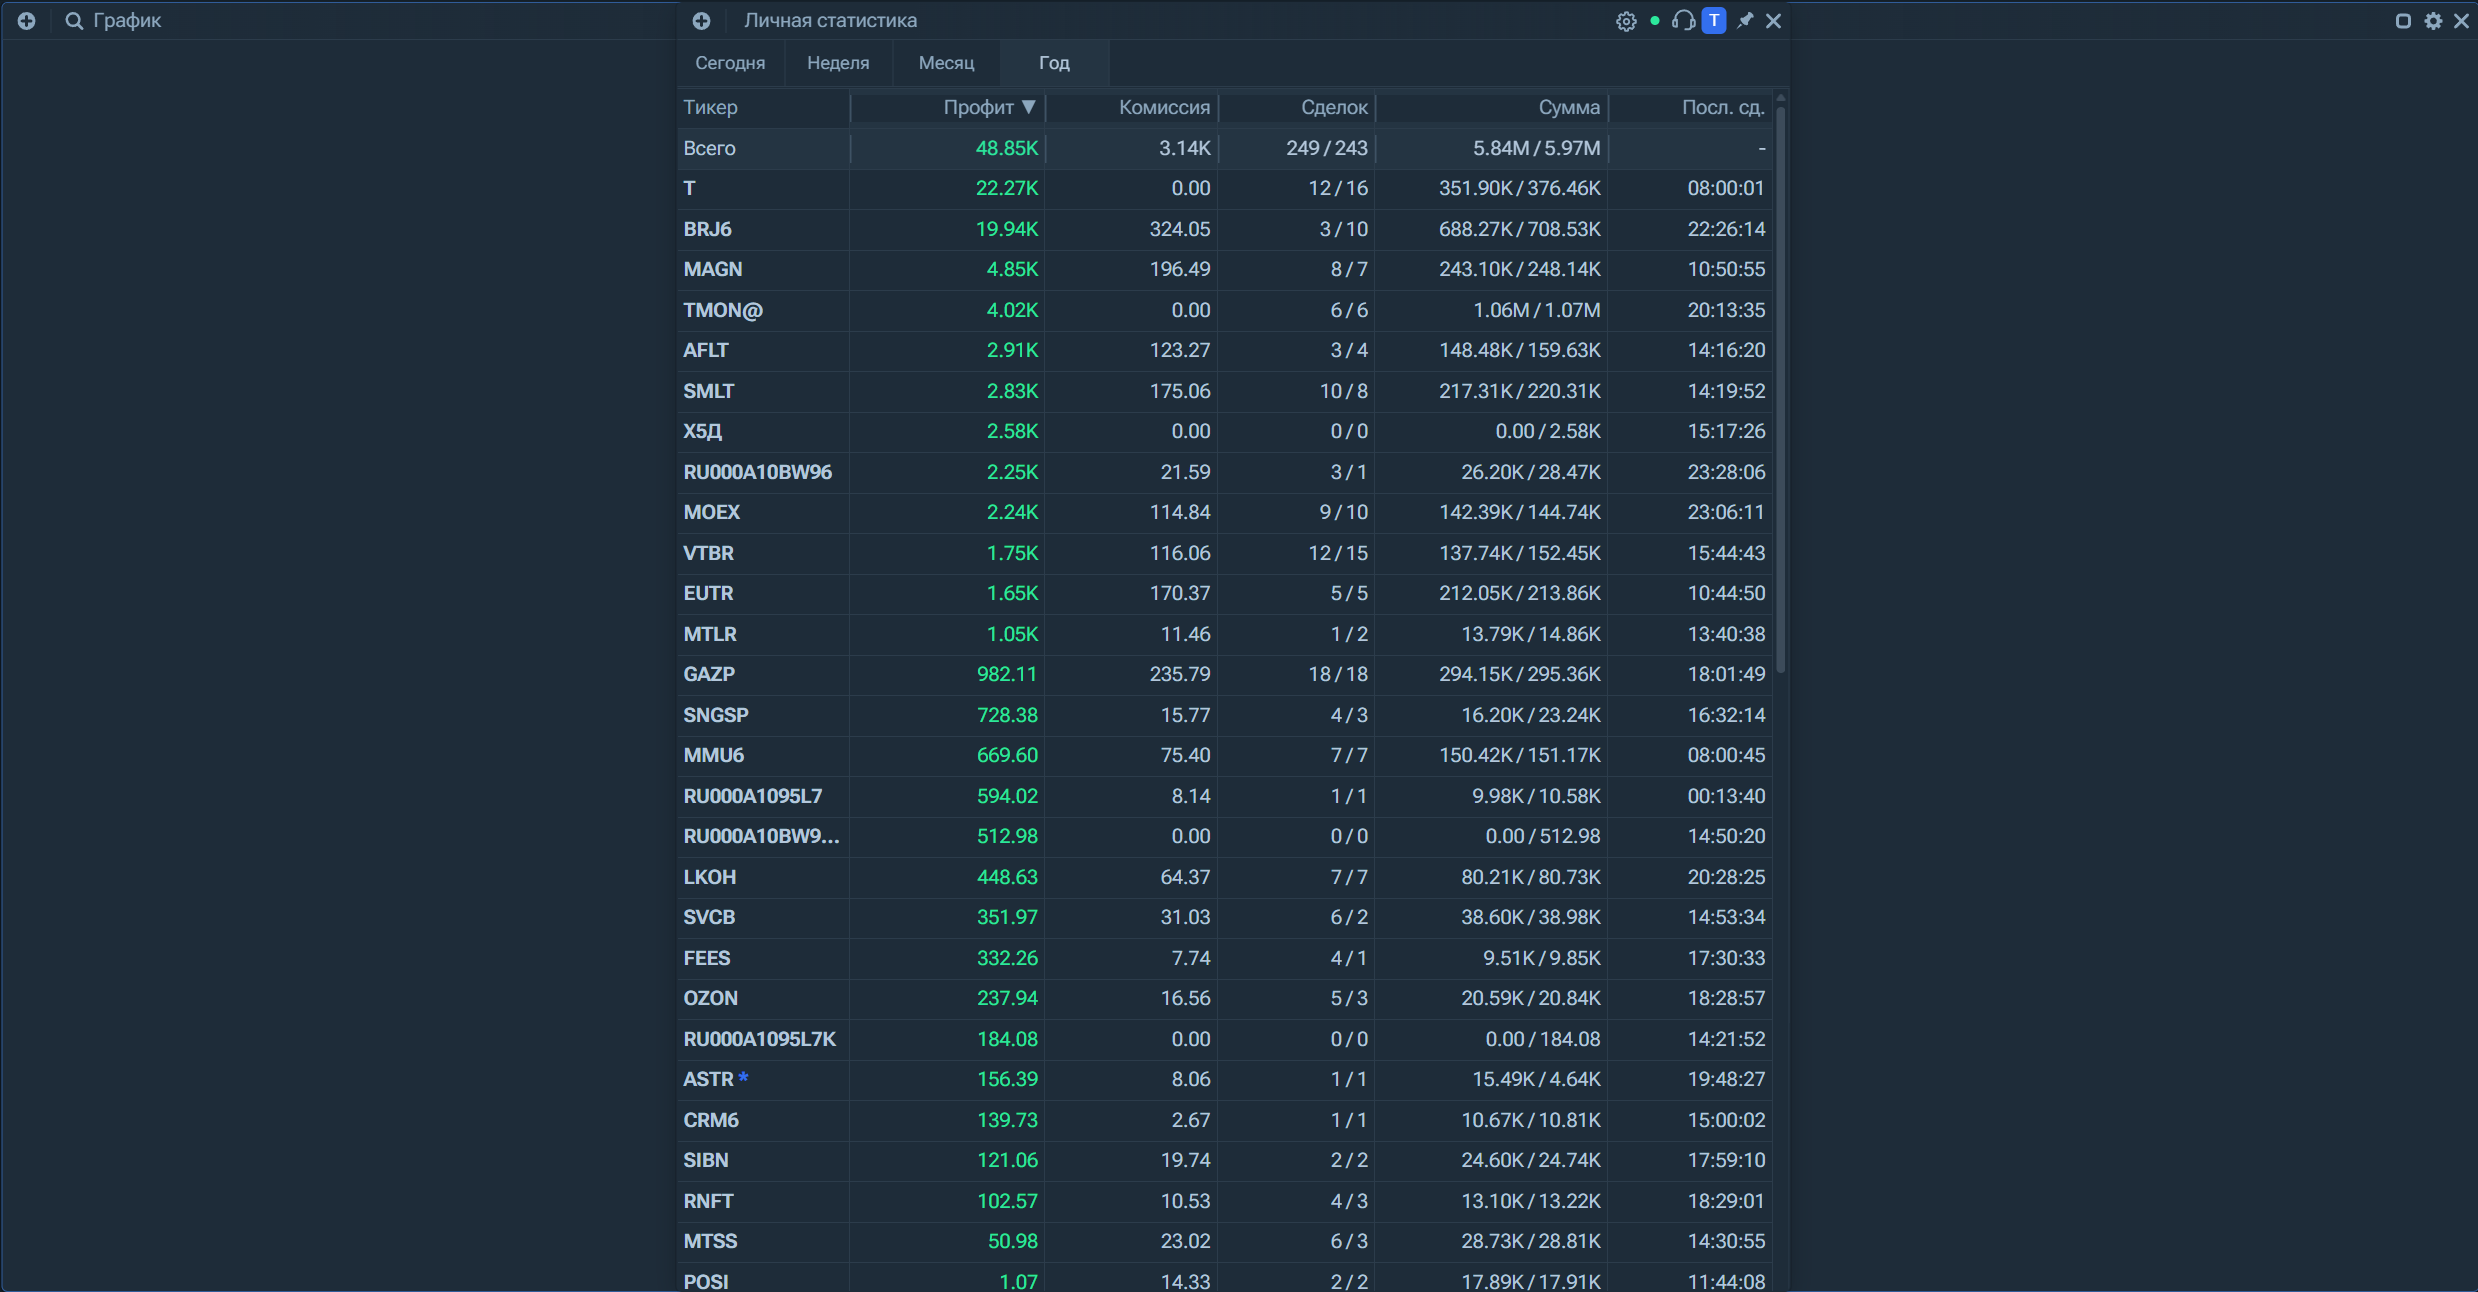Select the MAGN ticker
Viewport: 2478px width, 1292px height.
pyautogui.click(x=713, y=269)
